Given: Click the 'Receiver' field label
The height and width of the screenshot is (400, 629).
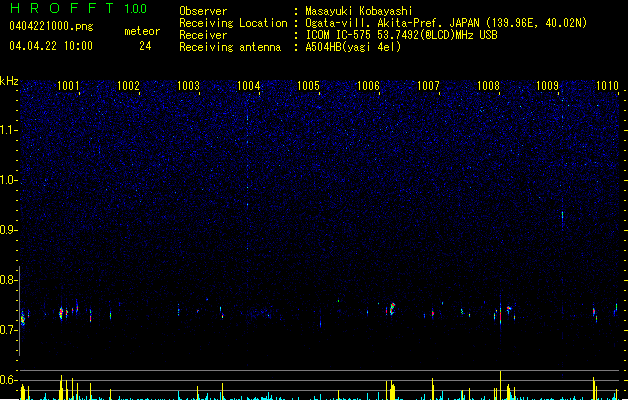Looking at the screenshot, I should (x=203, y=35).
